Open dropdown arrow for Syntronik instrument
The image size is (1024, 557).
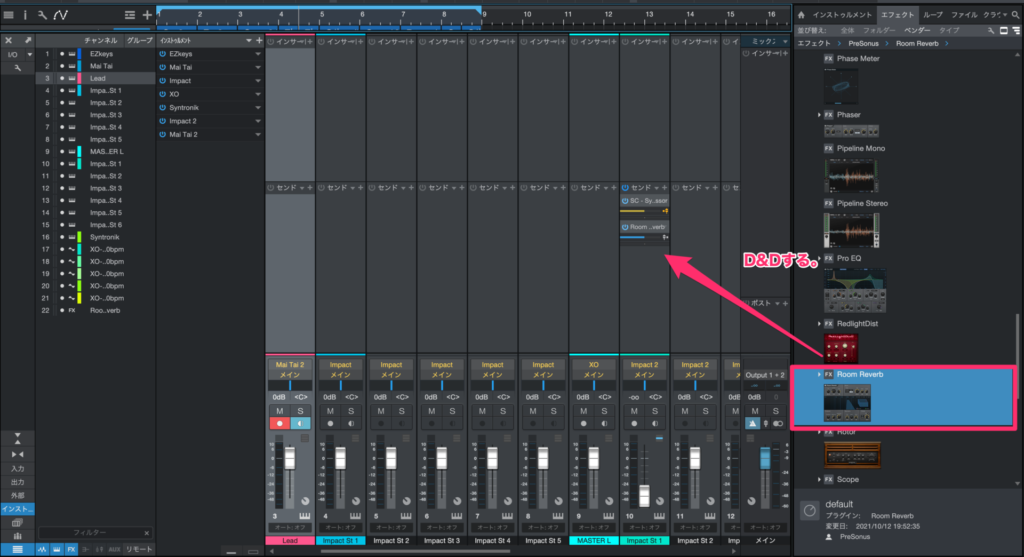pyautogui.click(x=258, y=107)
